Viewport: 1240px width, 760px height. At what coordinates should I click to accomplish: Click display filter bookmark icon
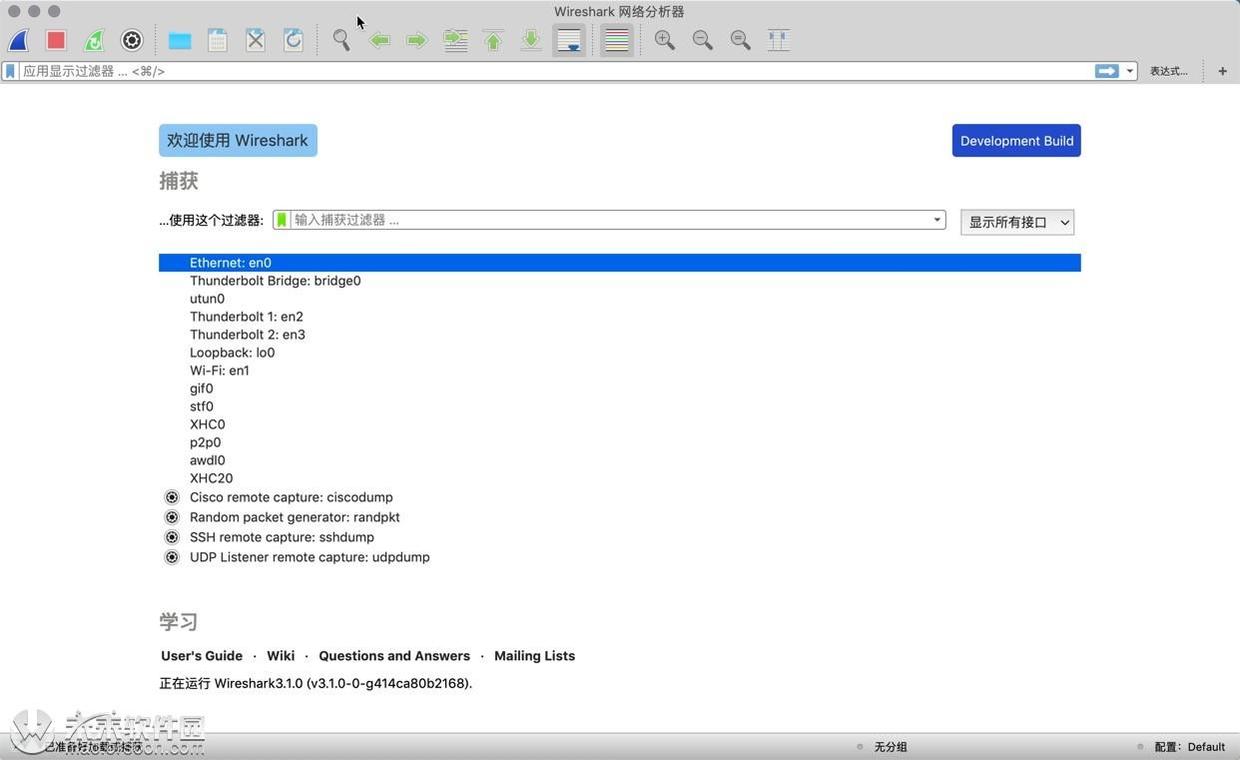coord(10,71)
